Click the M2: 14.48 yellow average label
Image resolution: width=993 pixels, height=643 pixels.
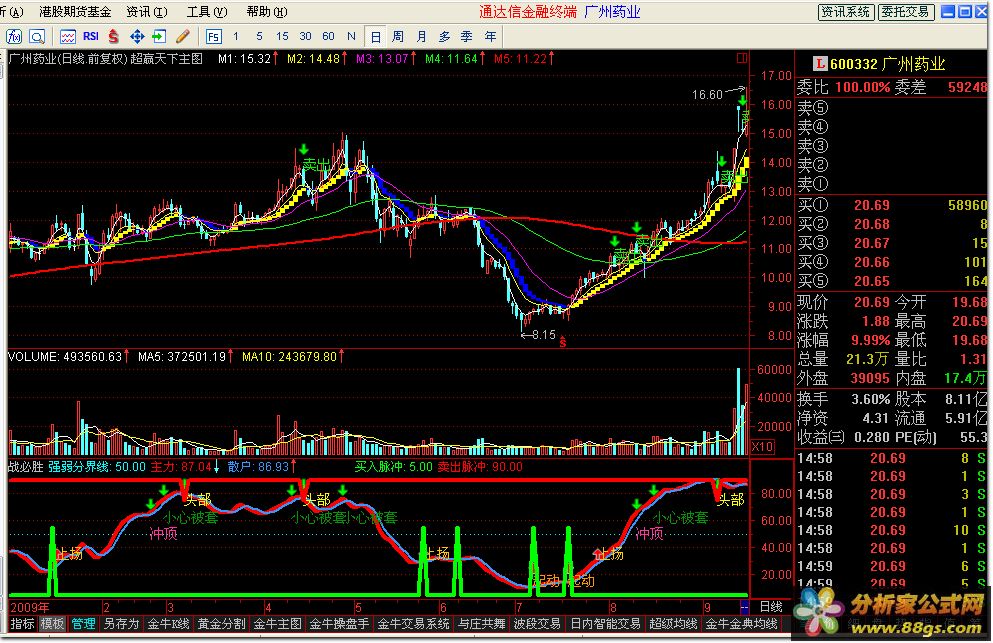[x=317, y=58]
